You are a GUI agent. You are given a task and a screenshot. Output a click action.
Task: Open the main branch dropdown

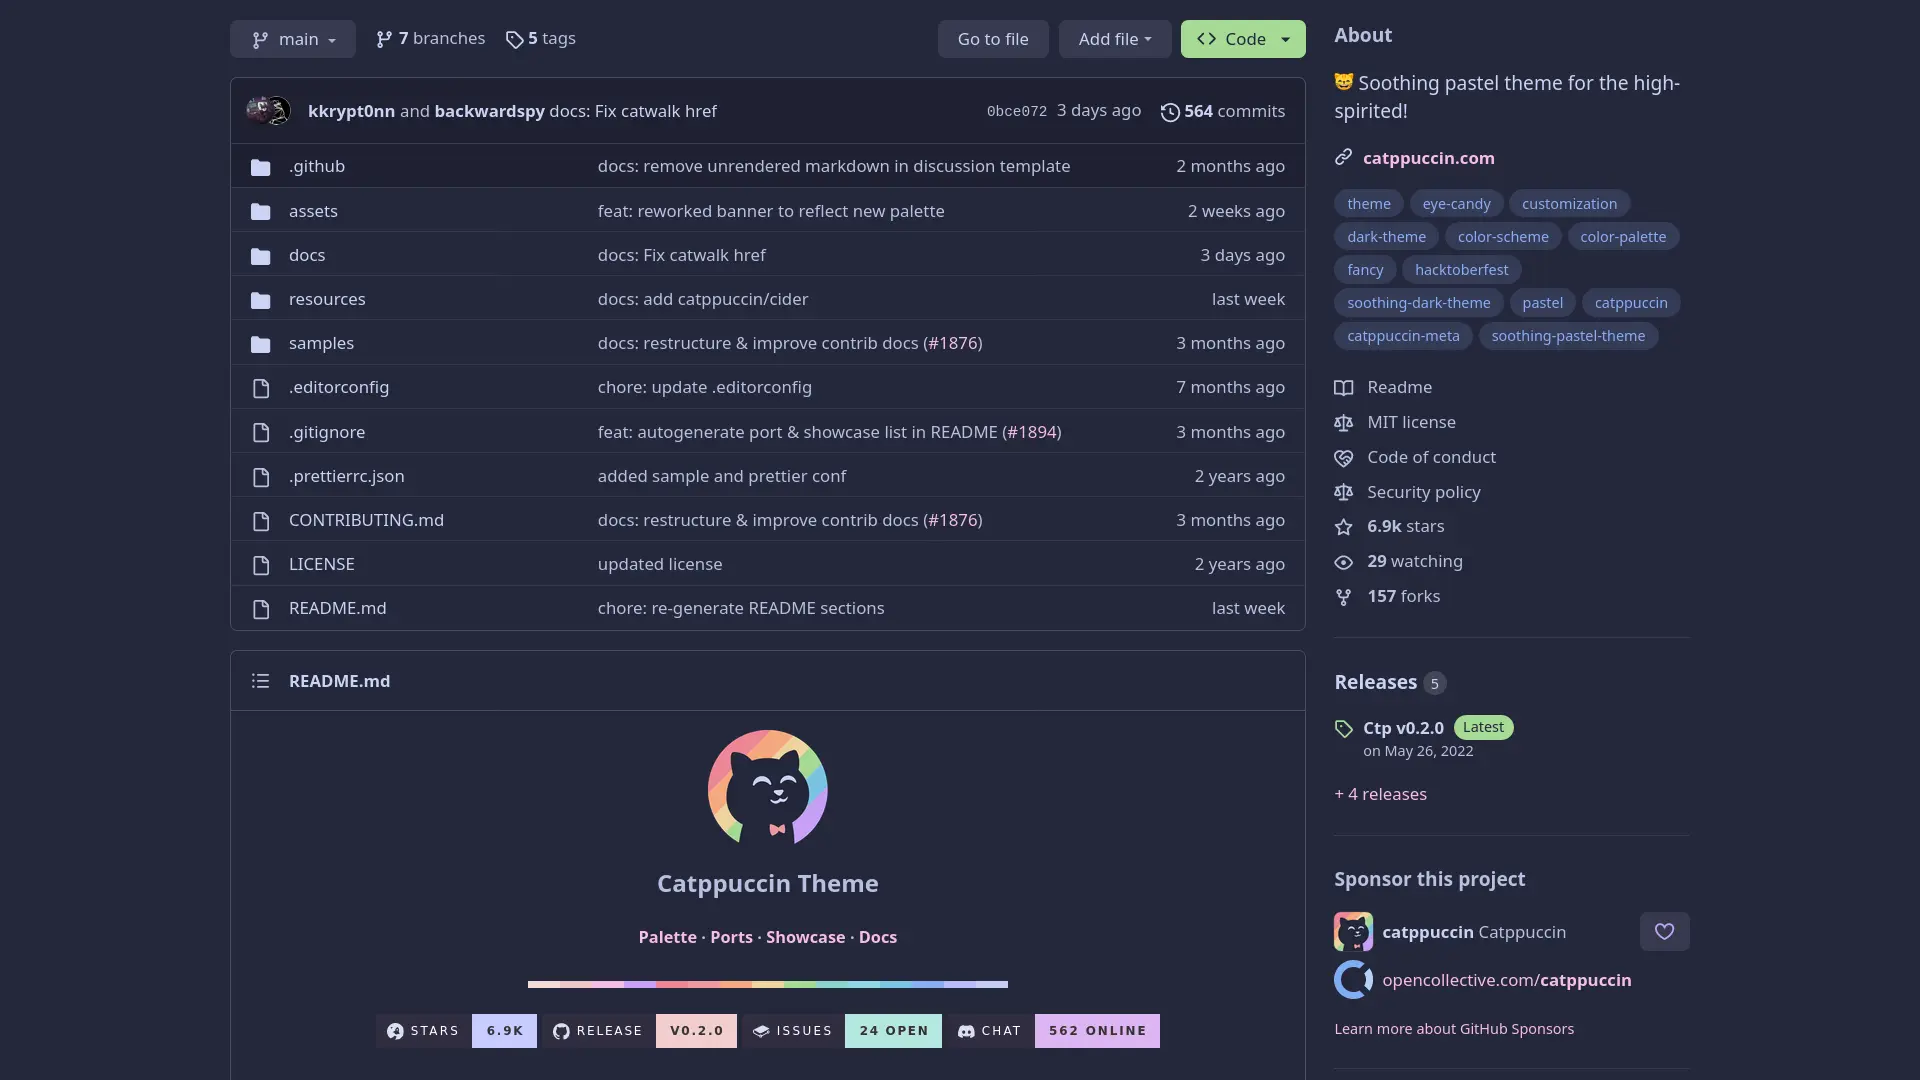click(292, 39)
